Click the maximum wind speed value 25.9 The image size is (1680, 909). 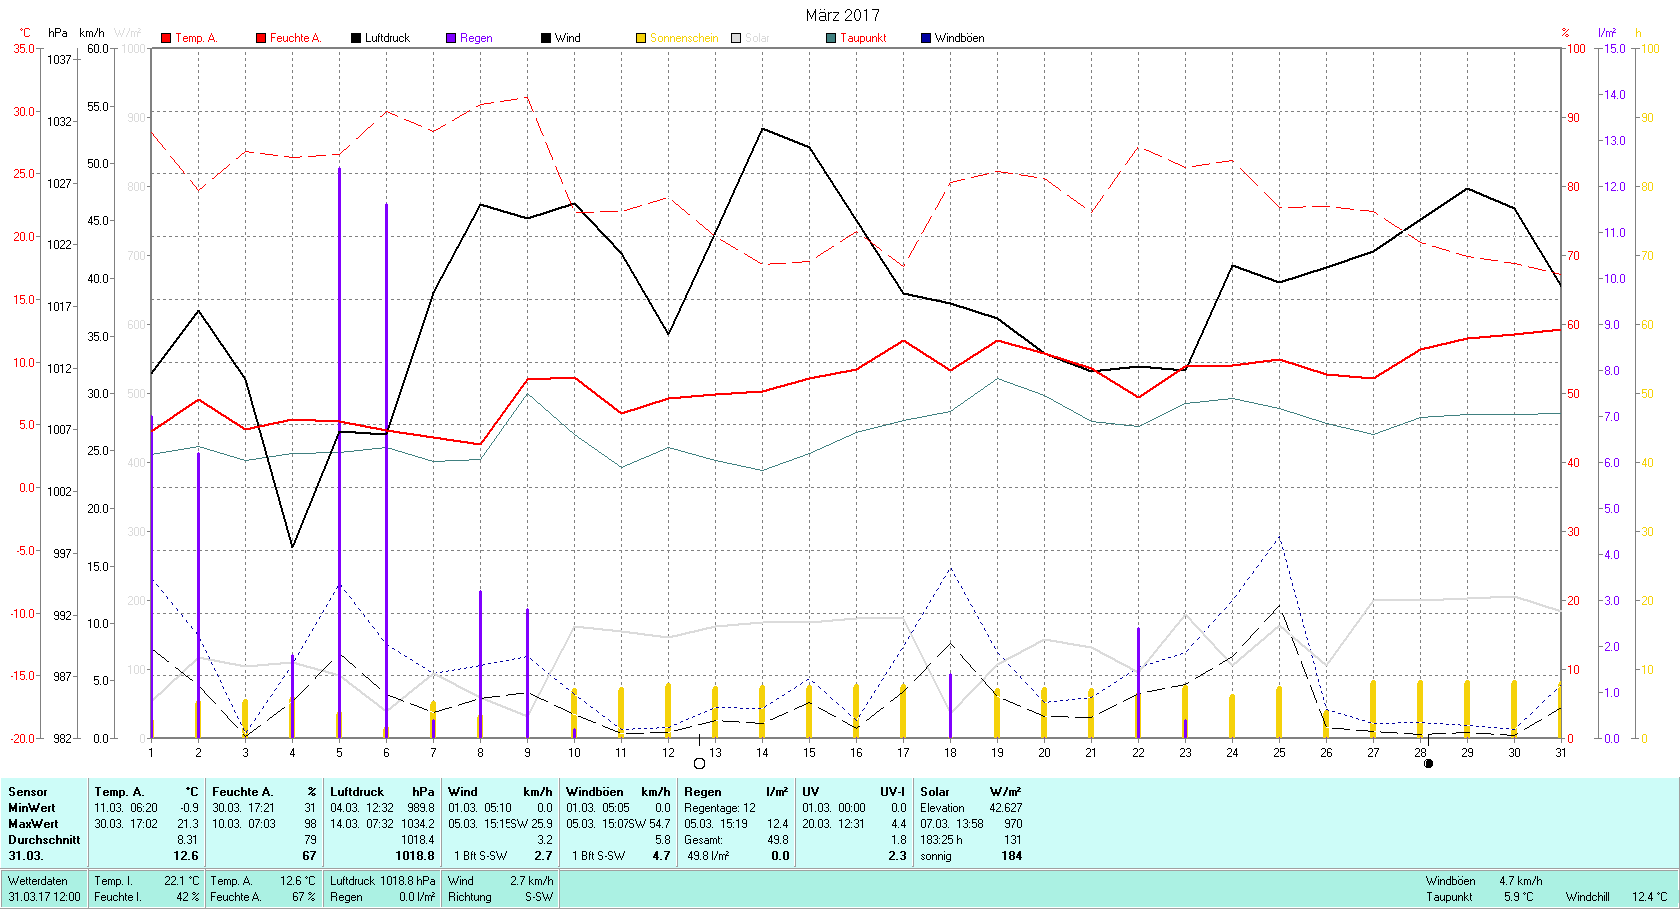542,824
